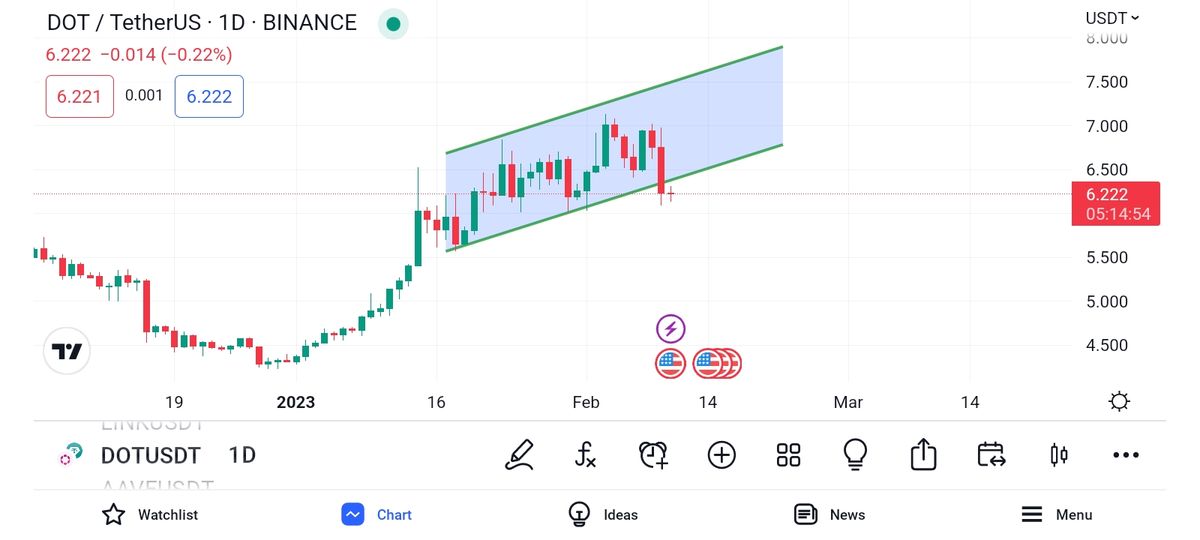Image resolution: width=1200 pixels, height=540 pixels.
Task: Expand the USDT currency dropdown
Action: (x=1112, y=18)
